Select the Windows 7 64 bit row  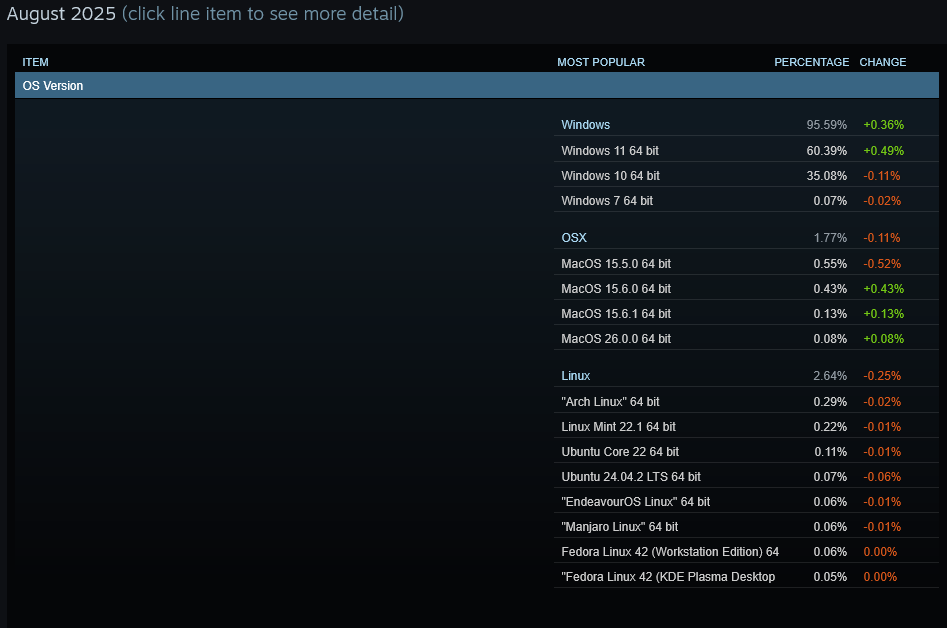pyautogui.click(x=746, y=200)
